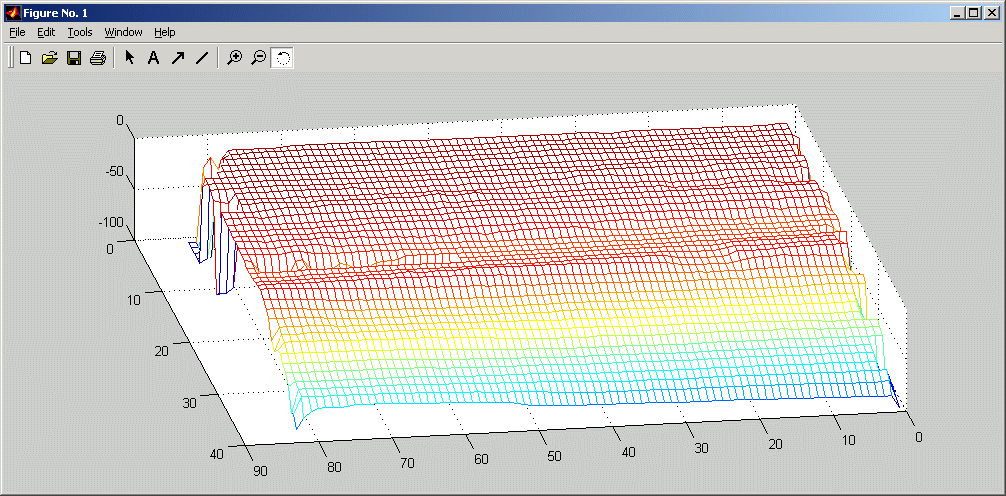
Task: Disable the active Rotate 3D tool
Action: (282, 58)
